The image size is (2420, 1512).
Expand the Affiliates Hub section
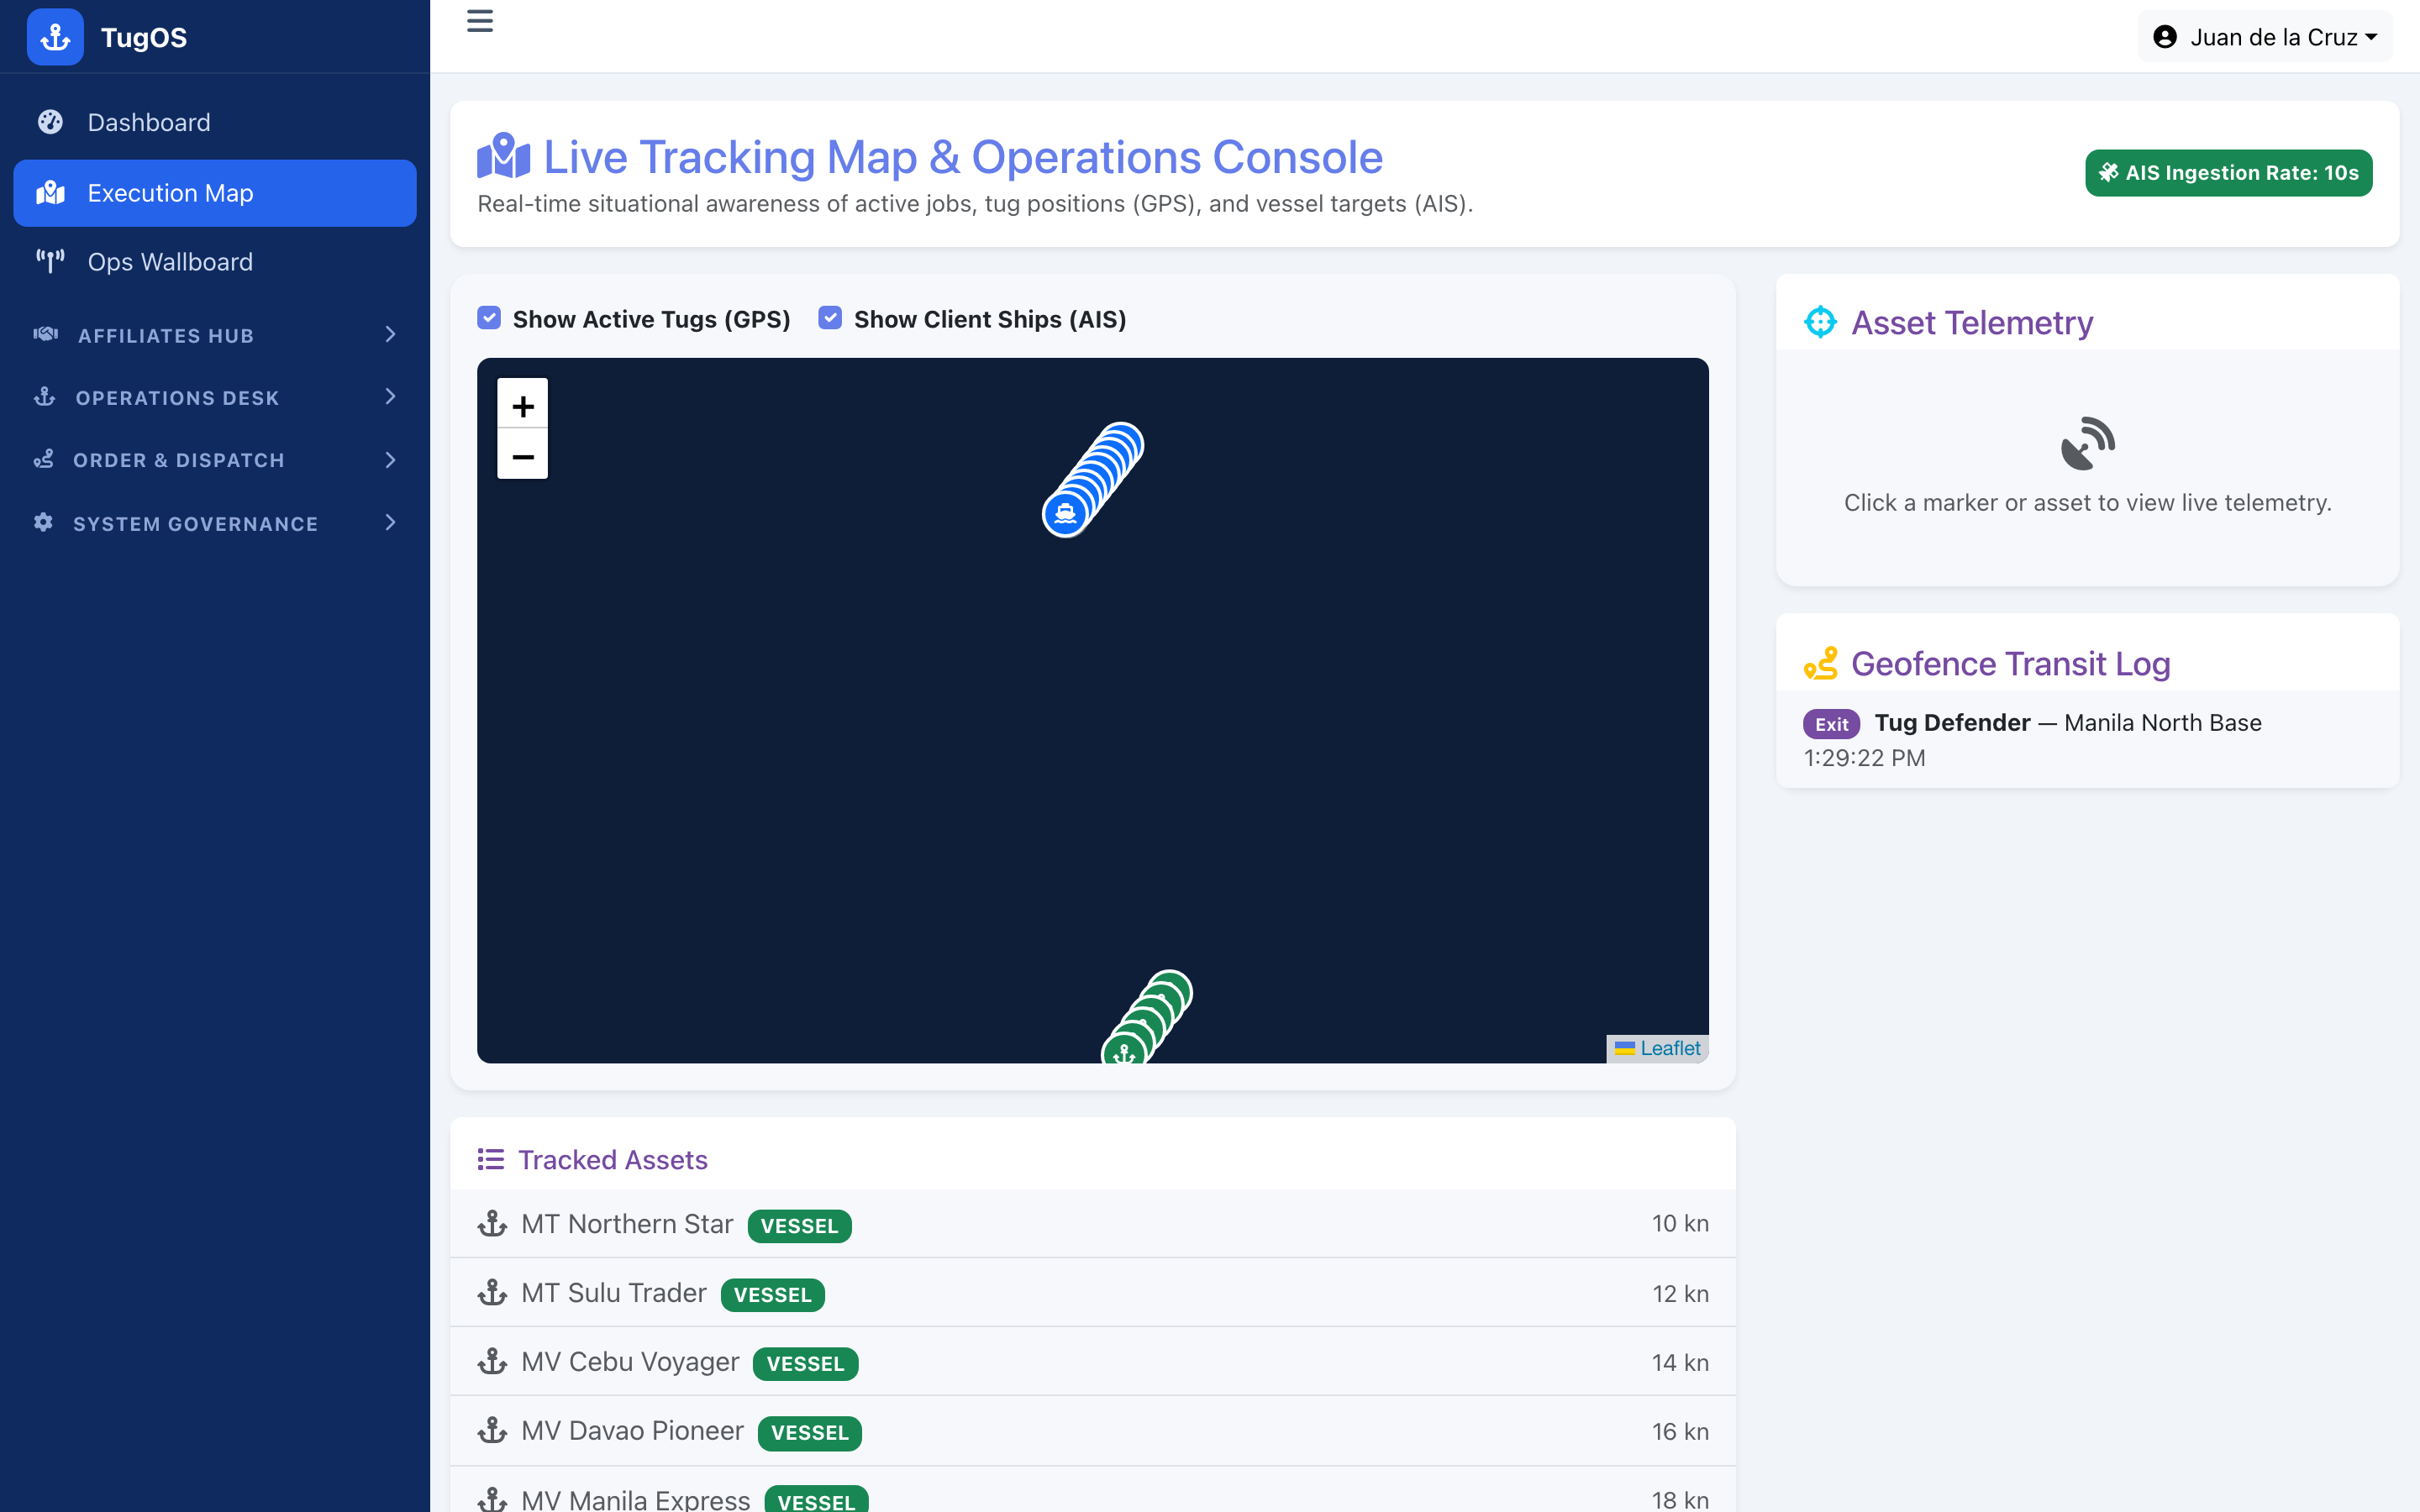point(215,335)
